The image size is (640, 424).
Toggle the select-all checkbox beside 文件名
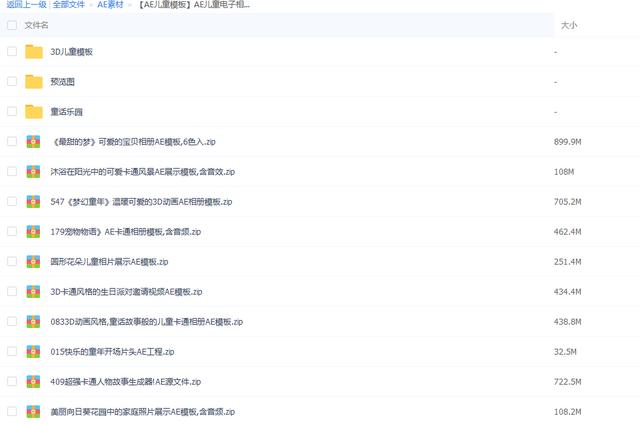[12, 25]
